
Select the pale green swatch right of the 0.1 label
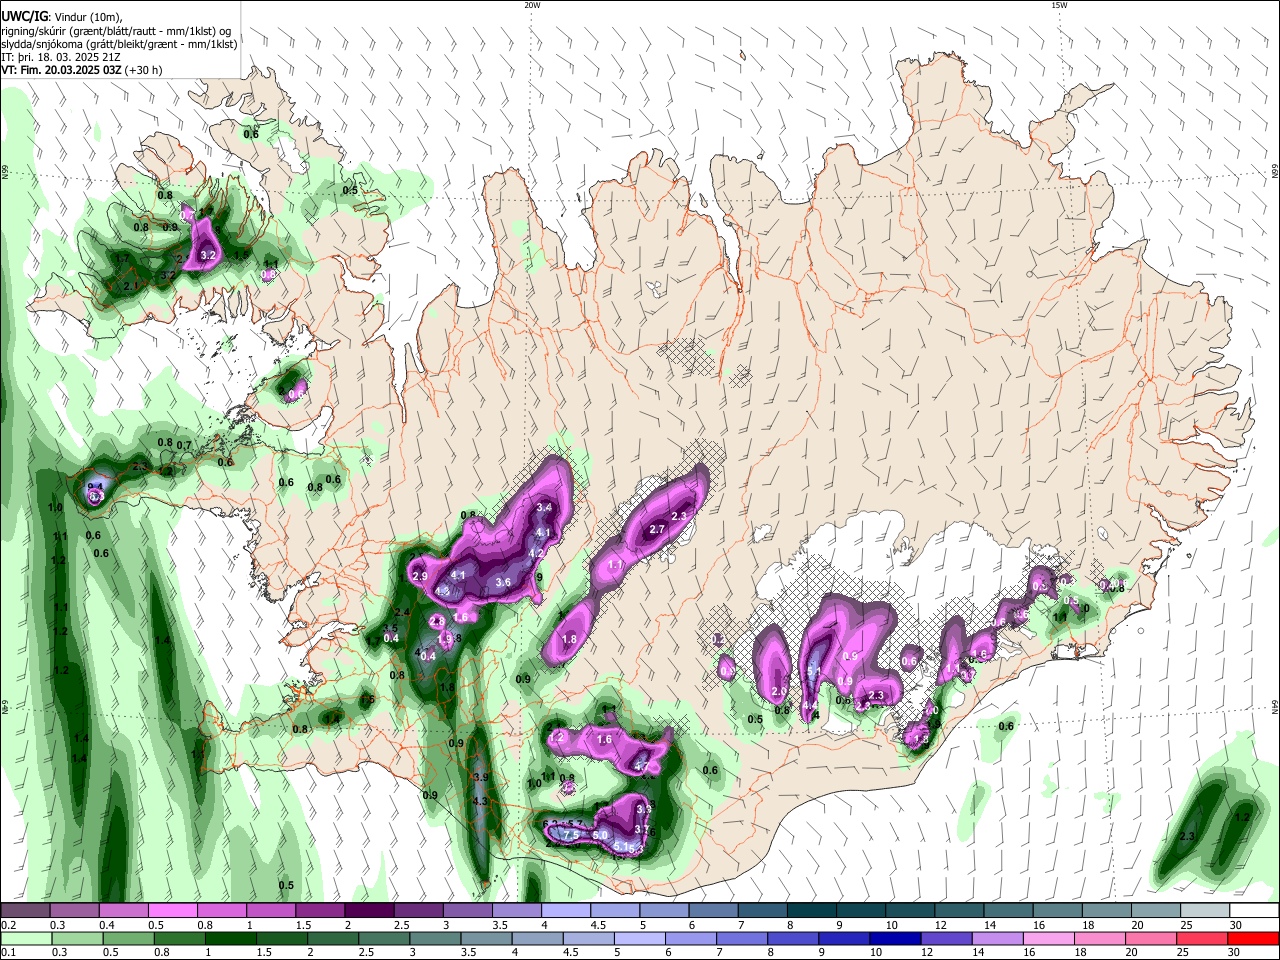(25, 939)
